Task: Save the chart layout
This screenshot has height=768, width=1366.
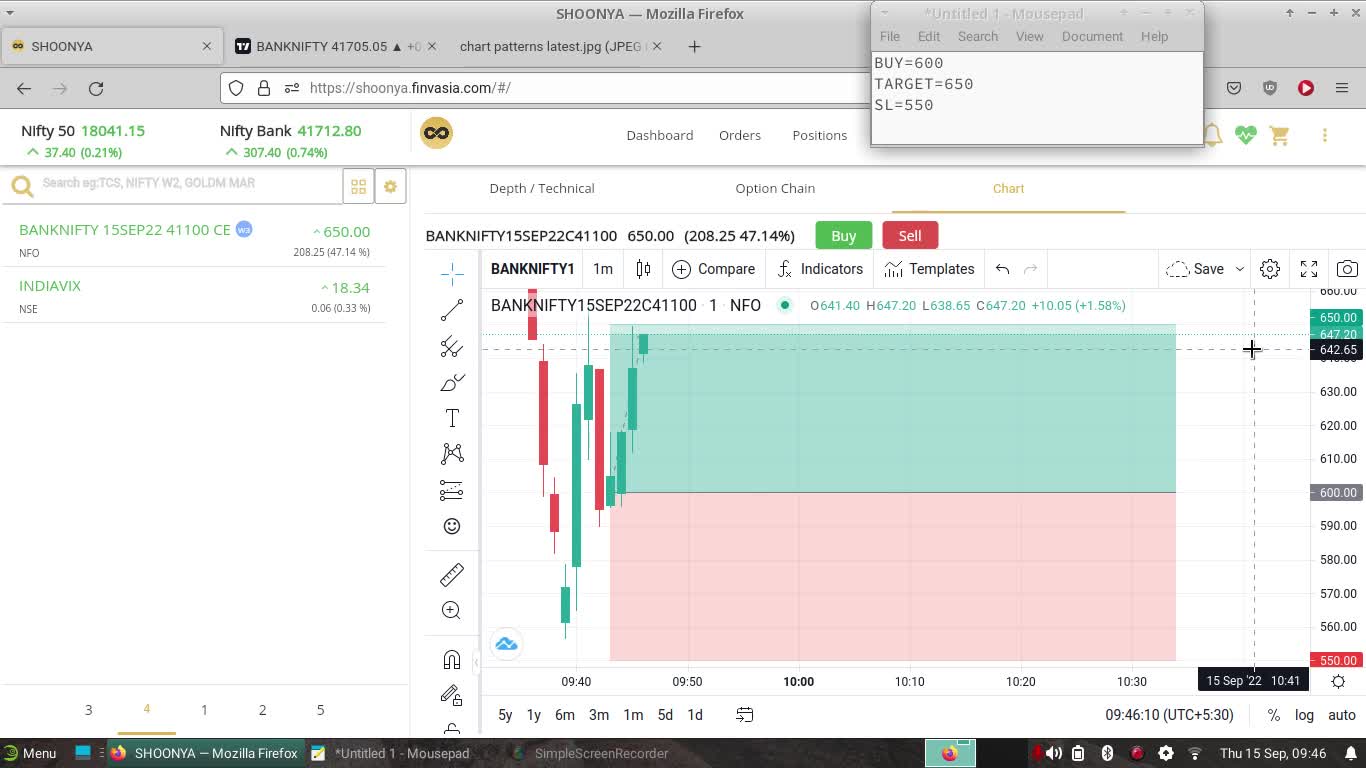Action: (1195, 269)
